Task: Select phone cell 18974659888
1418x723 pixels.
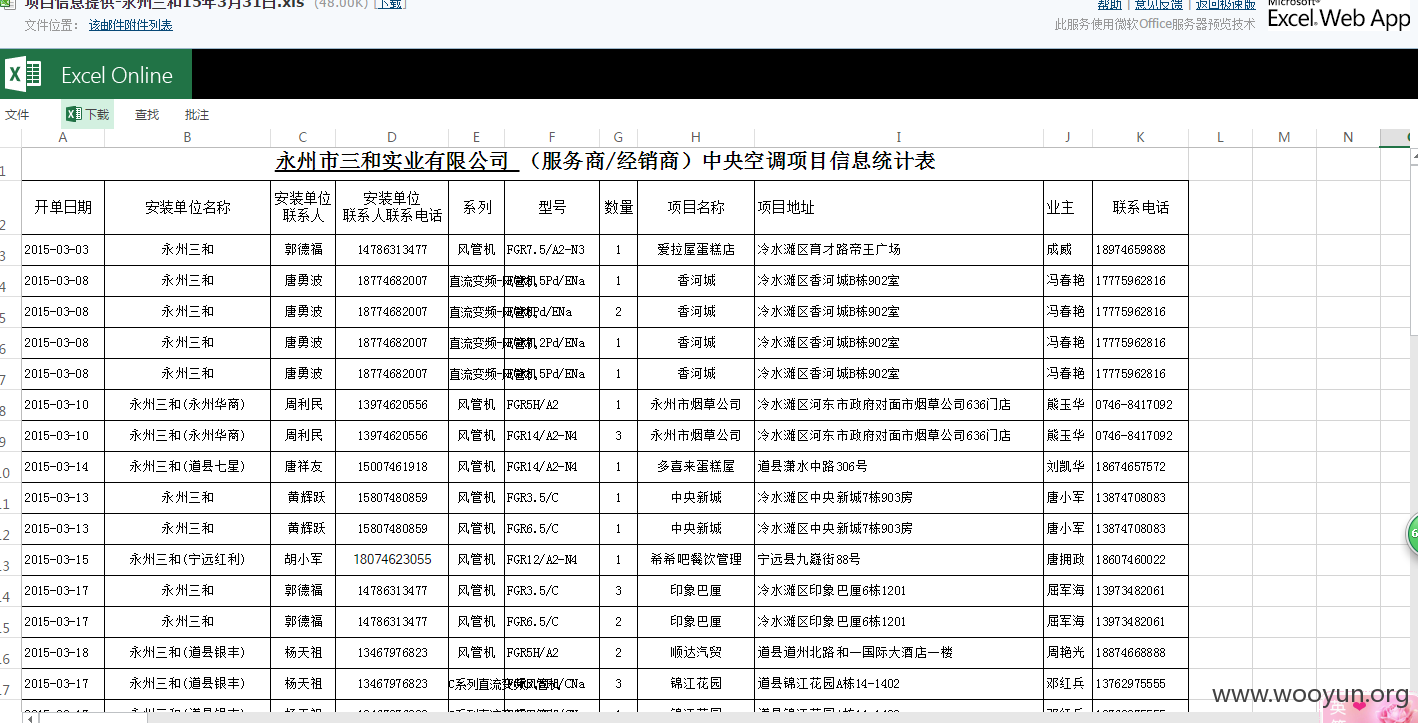Action: tap(1140, 250)
